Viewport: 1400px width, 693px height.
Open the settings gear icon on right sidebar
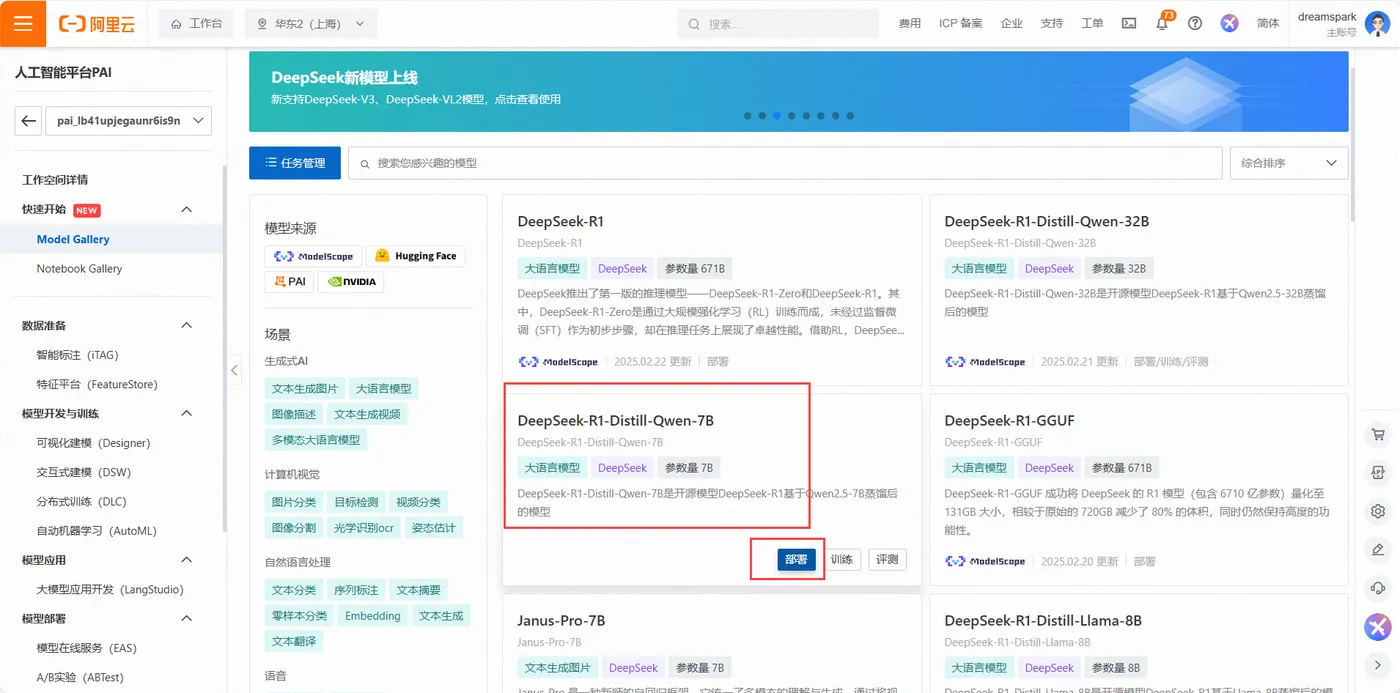tap(1378, 511)
